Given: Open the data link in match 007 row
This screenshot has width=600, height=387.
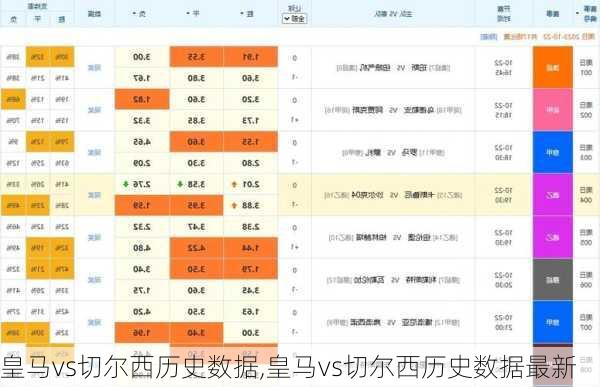Looking at the screenshot, I should (x=95, y=323).
